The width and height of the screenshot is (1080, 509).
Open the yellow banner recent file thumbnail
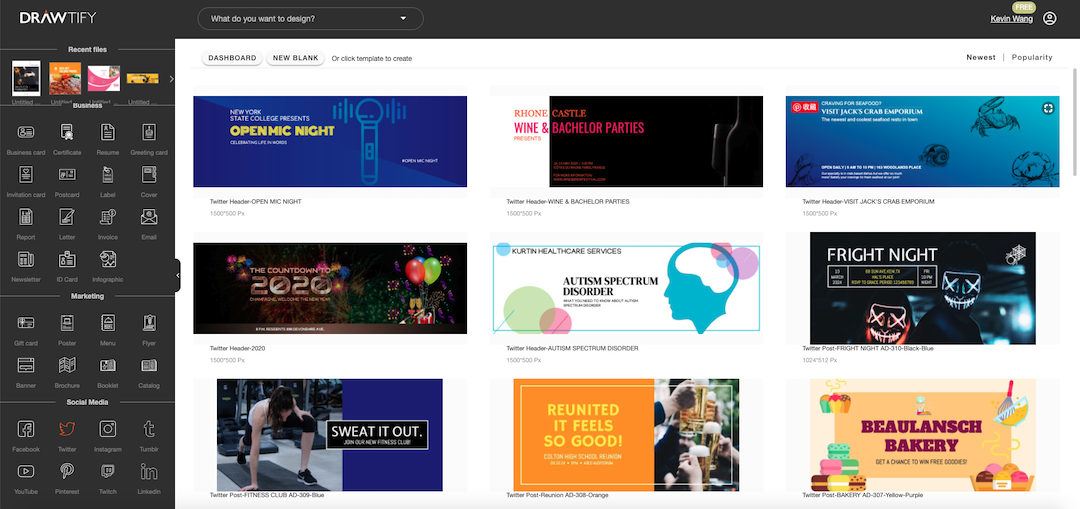coord(143,79)
